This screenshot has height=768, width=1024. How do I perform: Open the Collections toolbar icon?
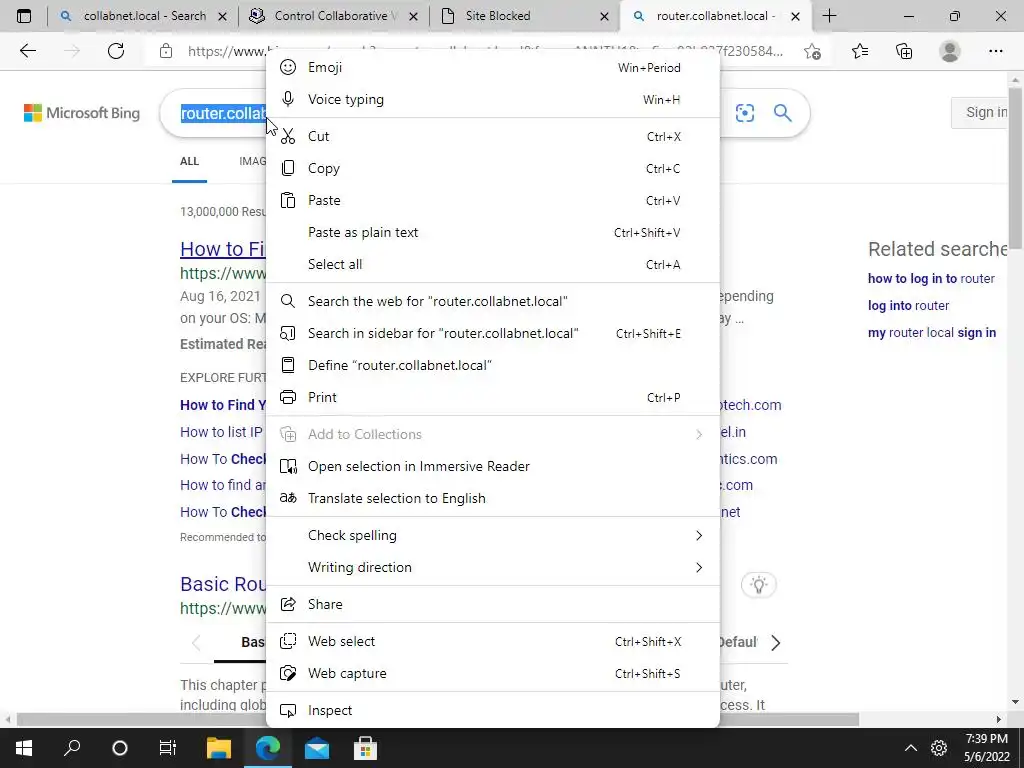(904, 51)
